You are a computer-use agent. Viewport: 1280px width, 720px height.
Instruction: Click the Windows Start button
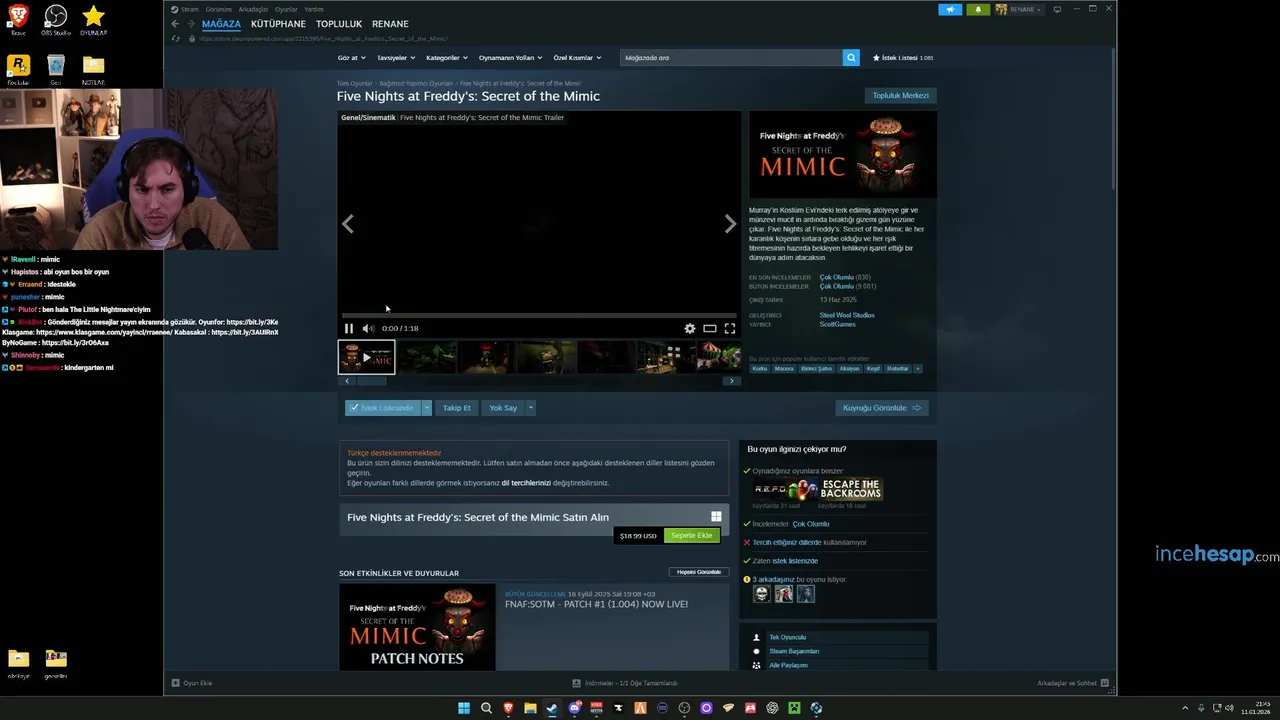(x=464, y=708)
